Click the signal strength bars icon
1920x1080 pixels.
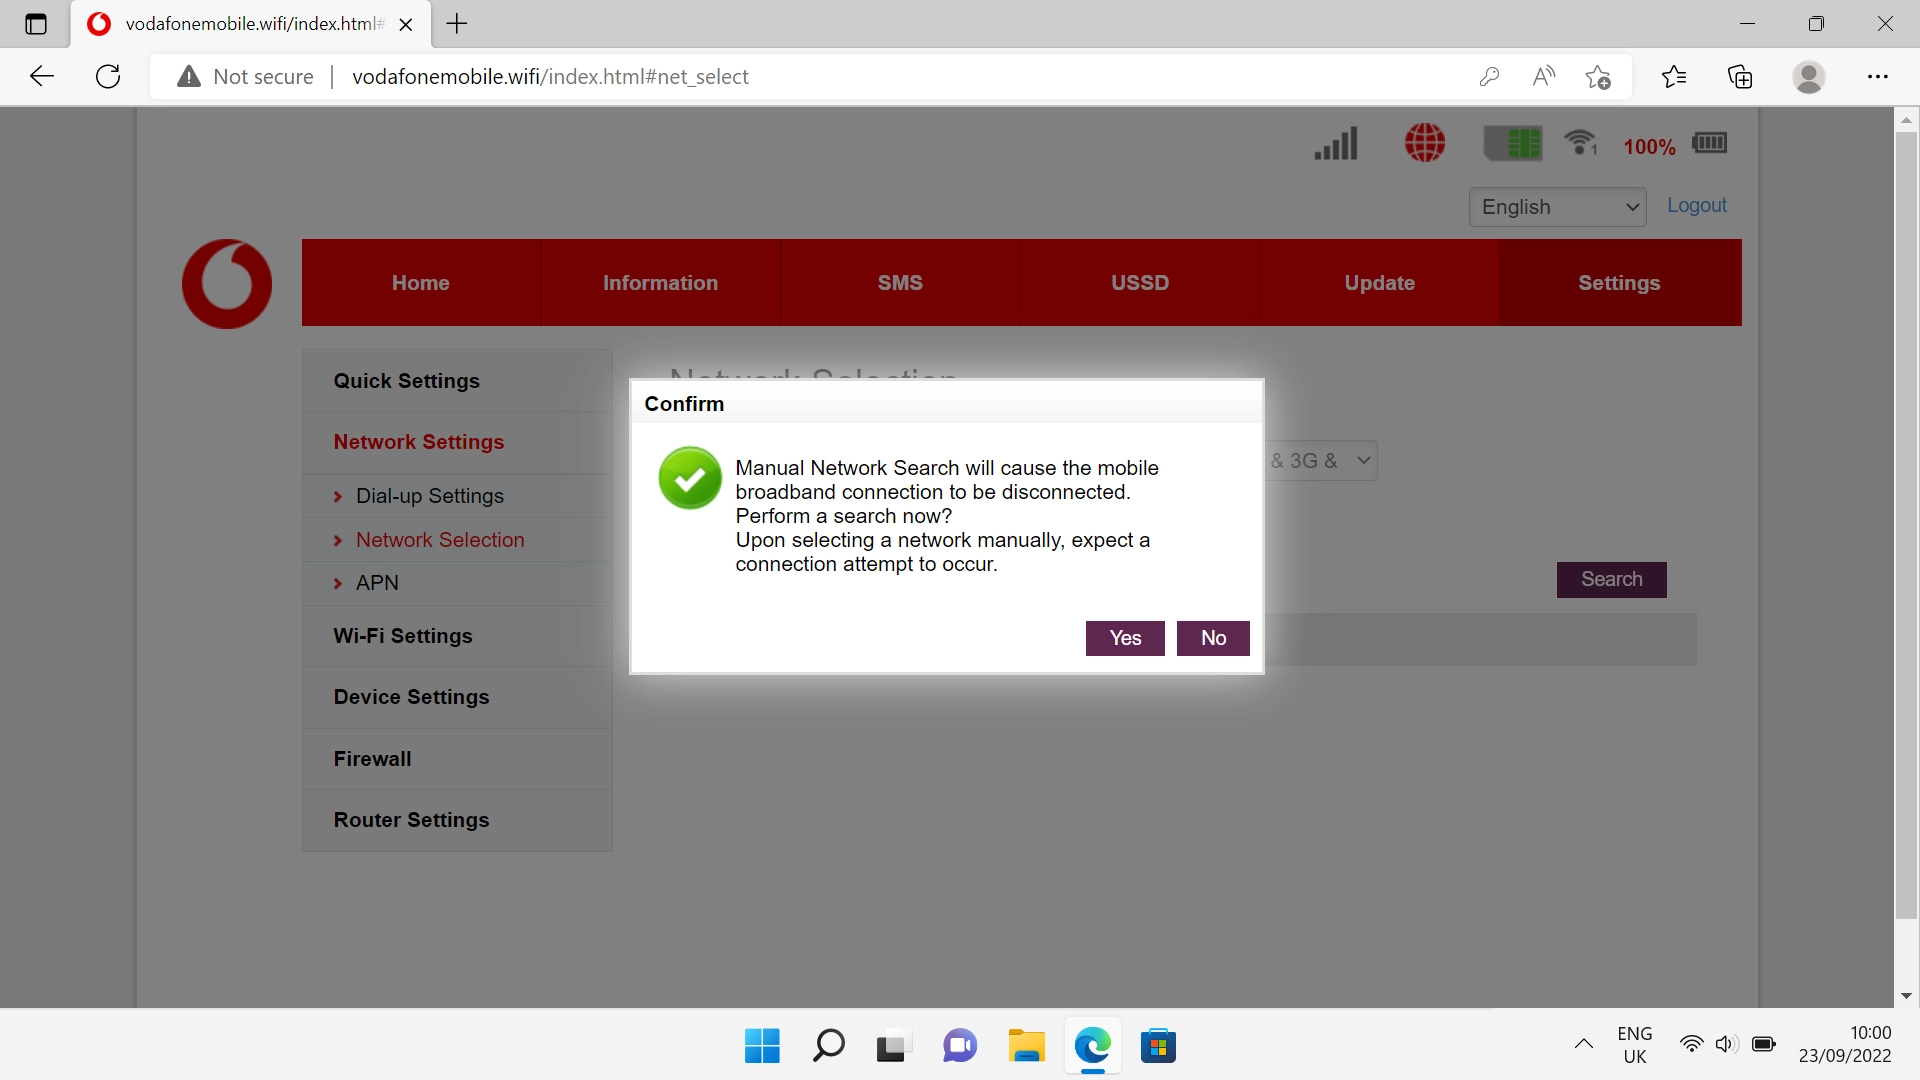[1336, 144]
